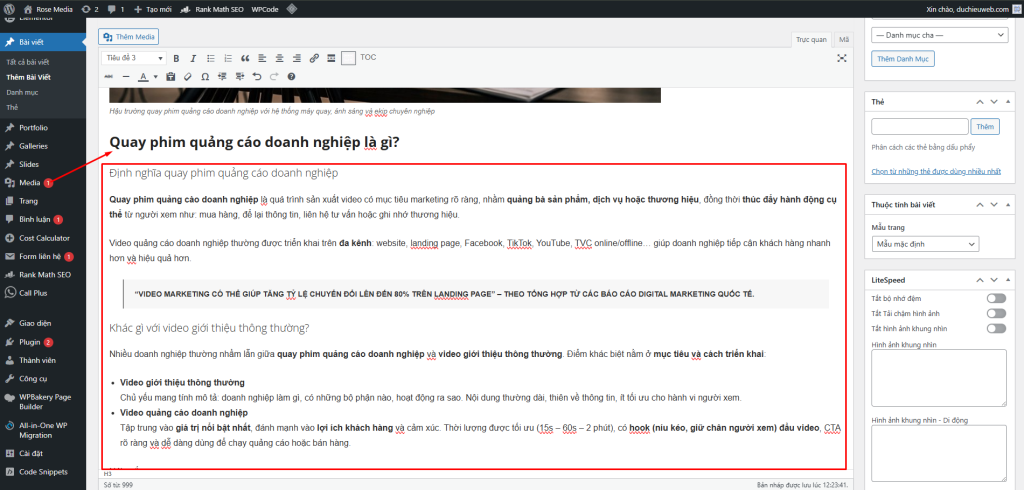Toggle paste as text clipboard icon
The image size is (1024, 490).
[171, 76]
